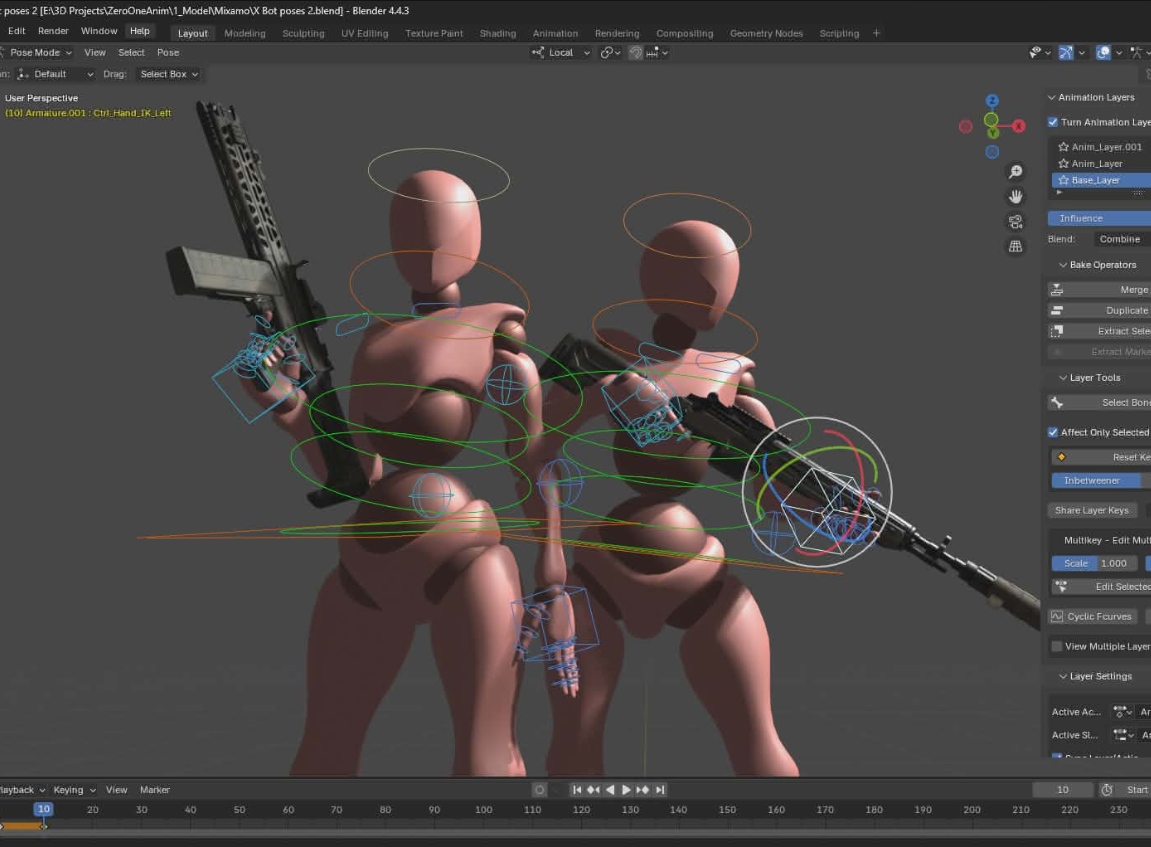Open the Local transform orientation dropdown

point(561,53)
